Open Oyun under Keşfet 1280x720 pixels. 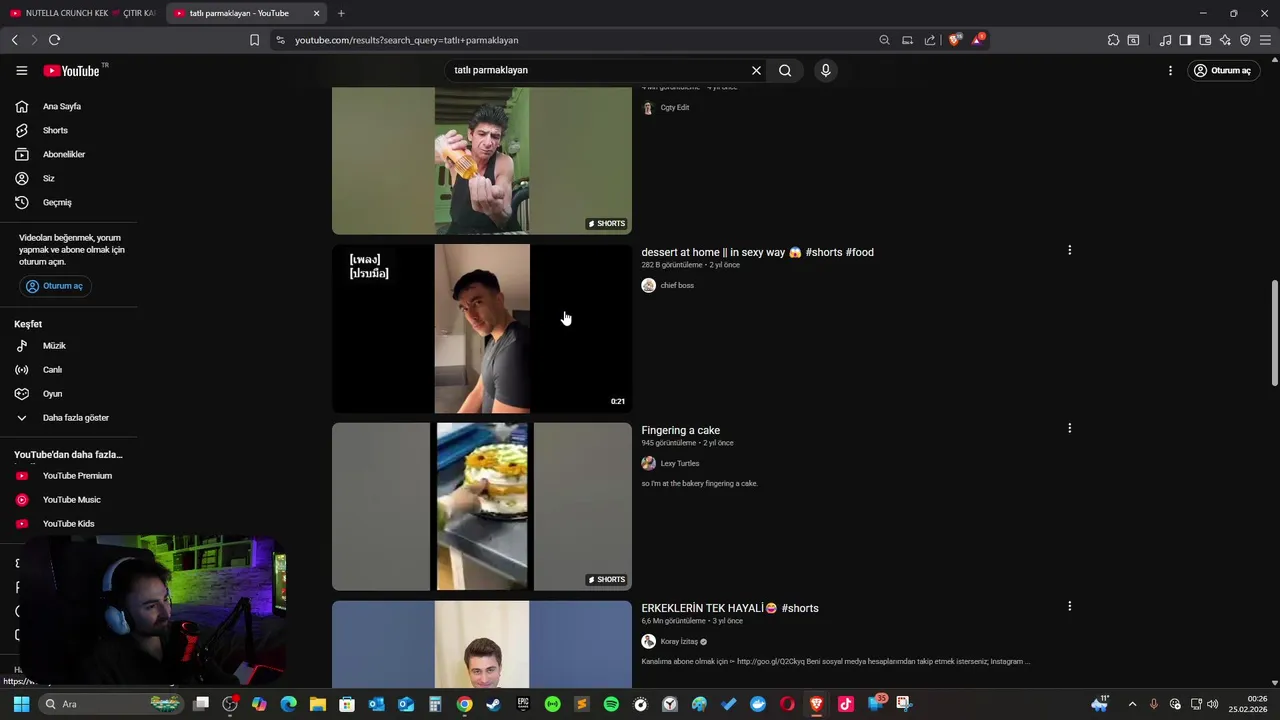(52, 394)
